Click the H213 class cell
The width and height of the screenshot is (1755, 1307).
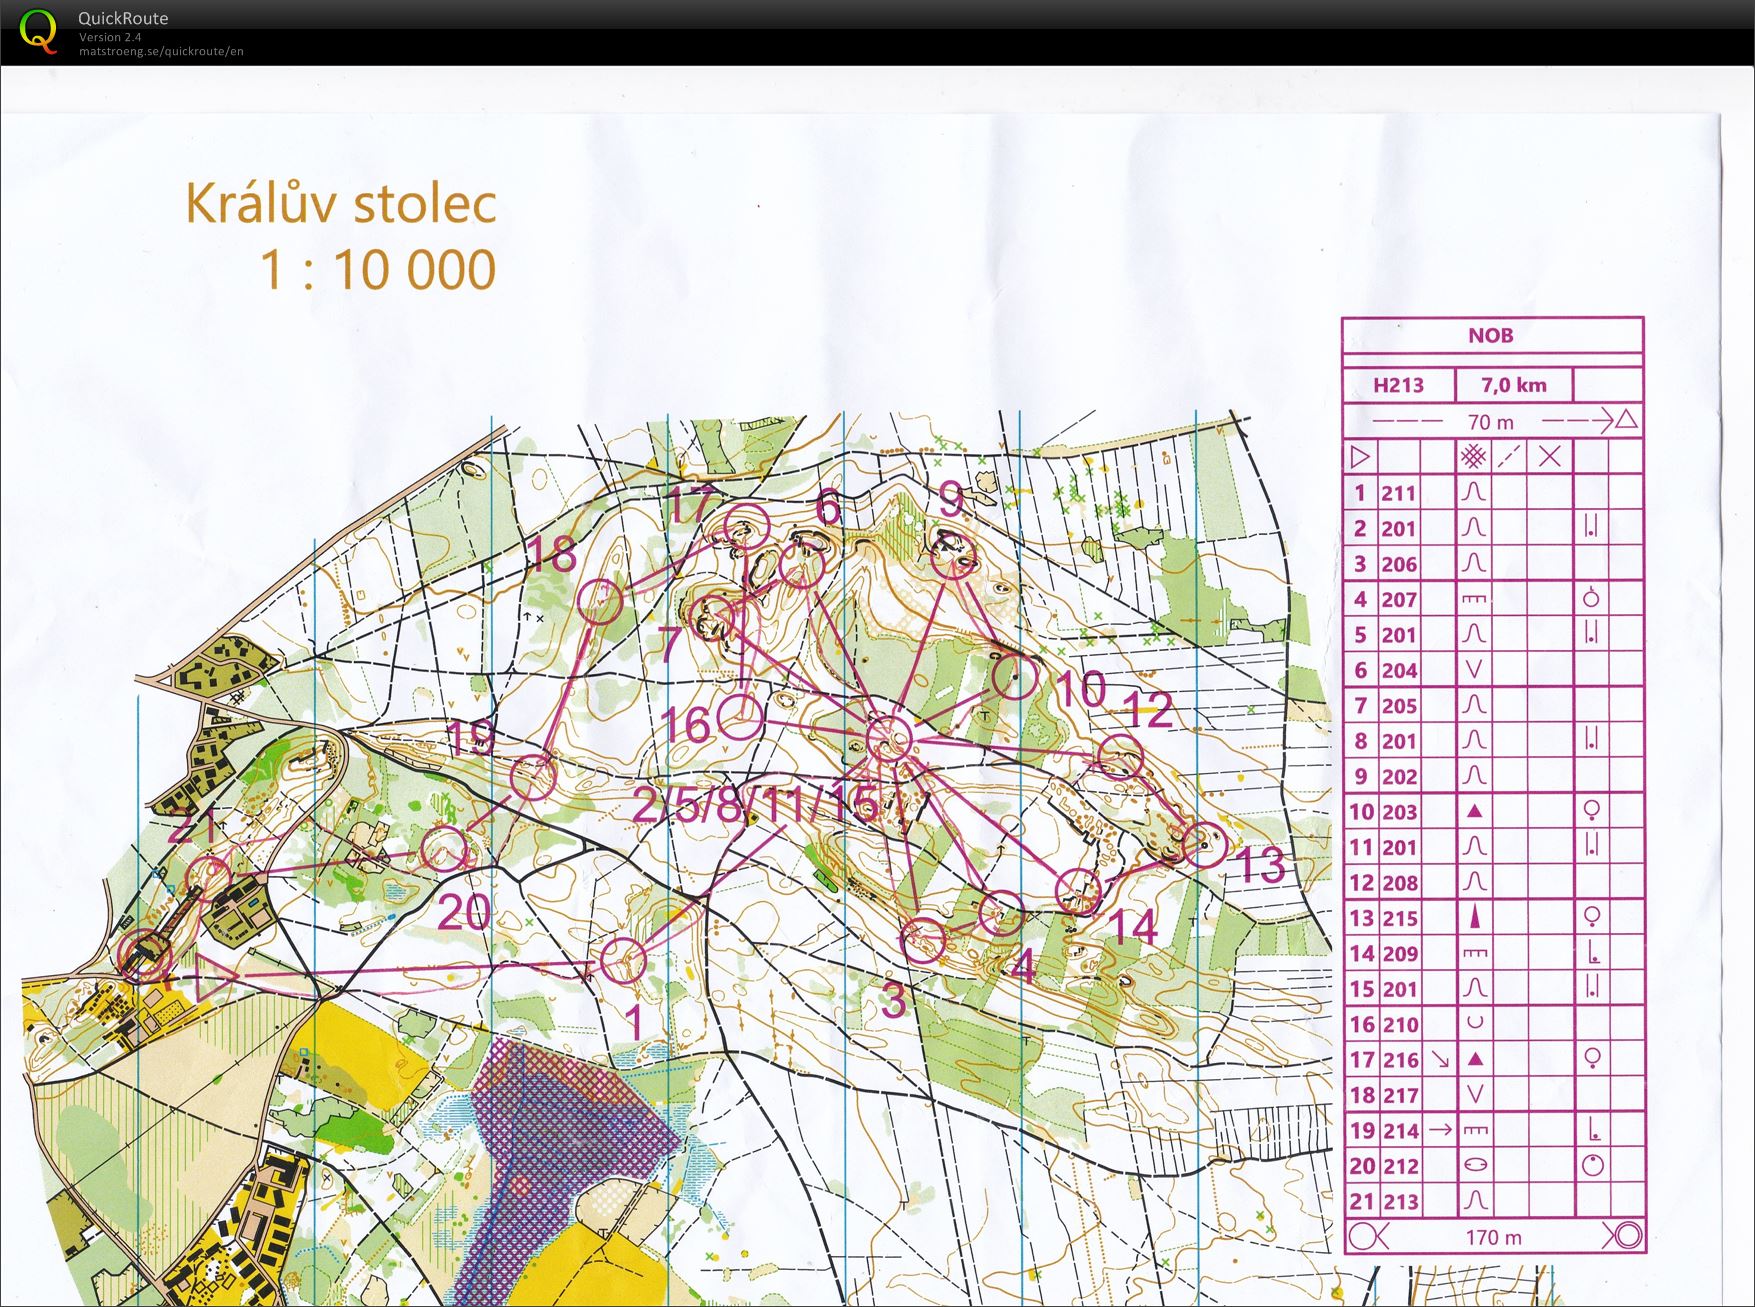[x=1398, y=385]
